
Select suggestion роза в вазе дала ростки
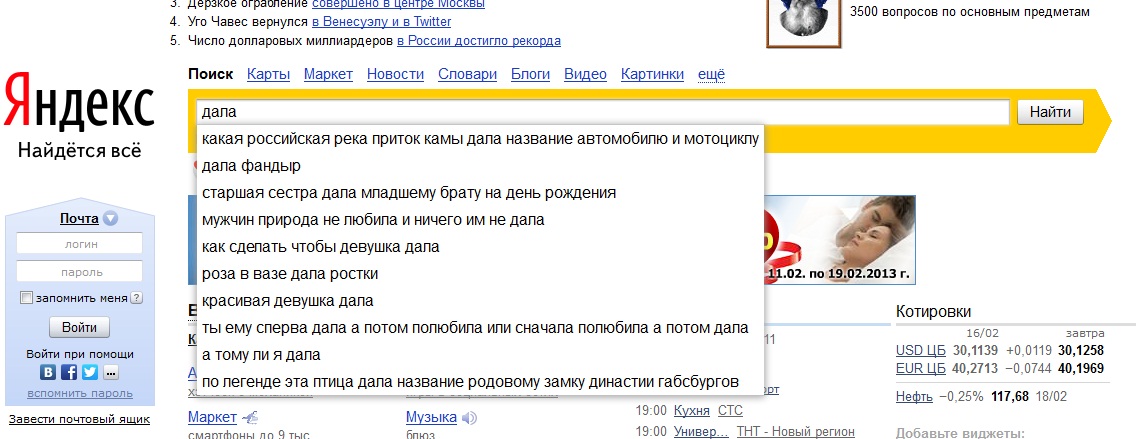click(480, 274)
